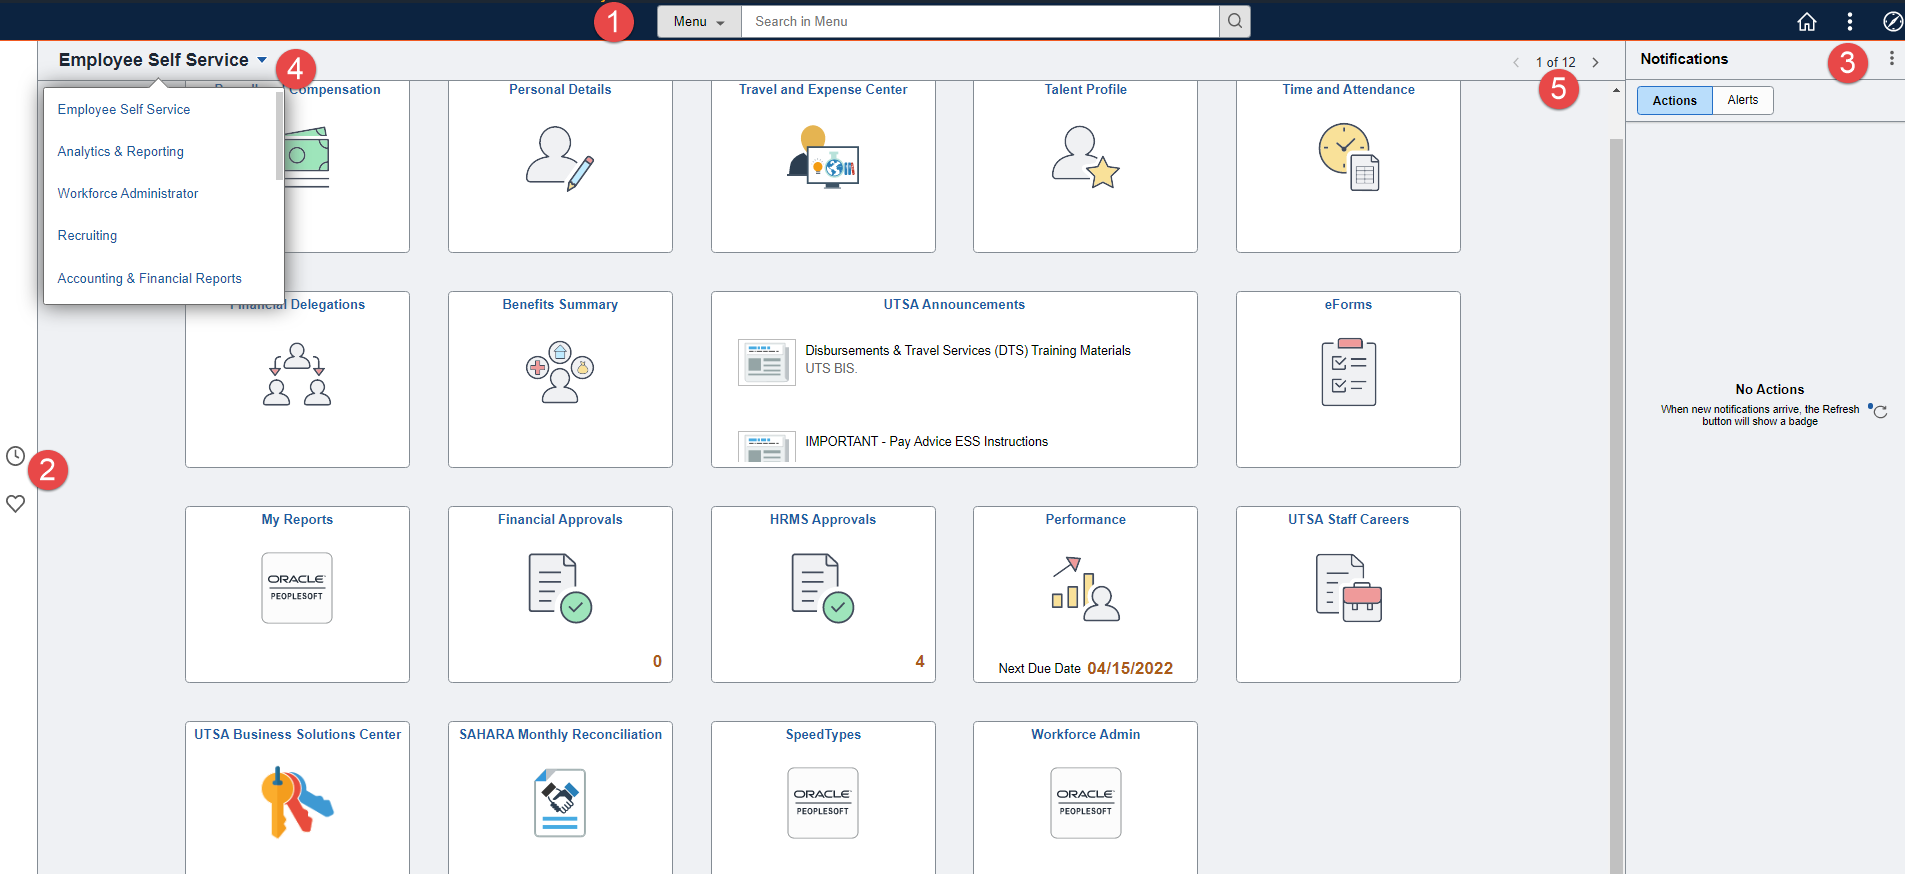1905x874 pixels.
Task: Go to previous homepage with left chevron
Action: (1516, 62)
